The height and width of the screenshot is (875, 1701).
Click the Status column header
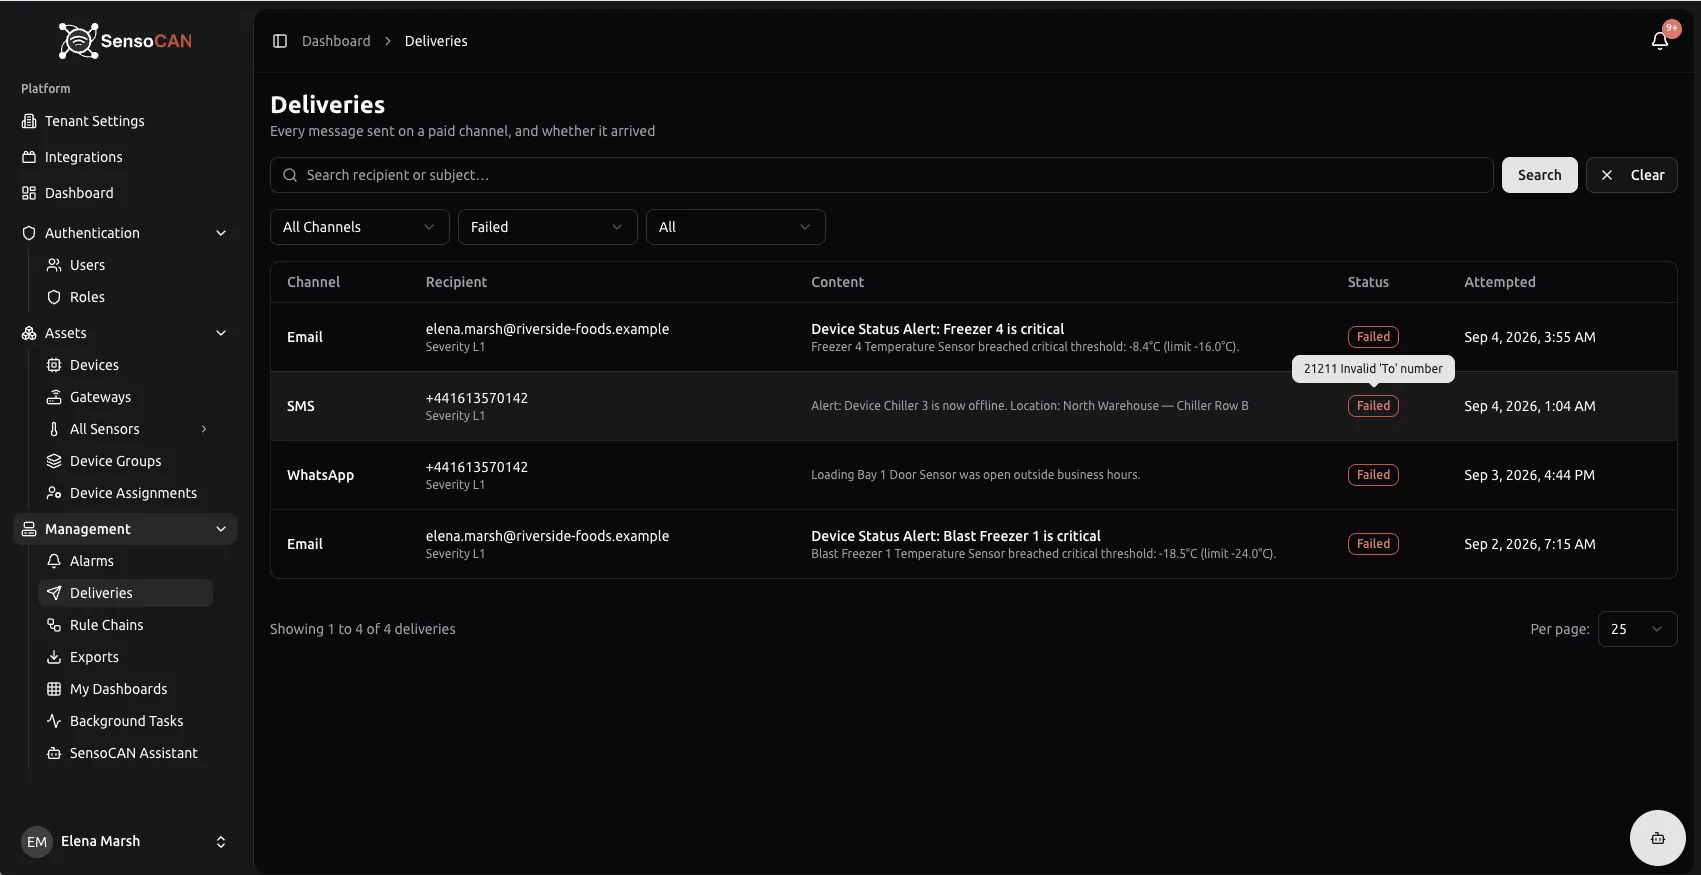1368,282
